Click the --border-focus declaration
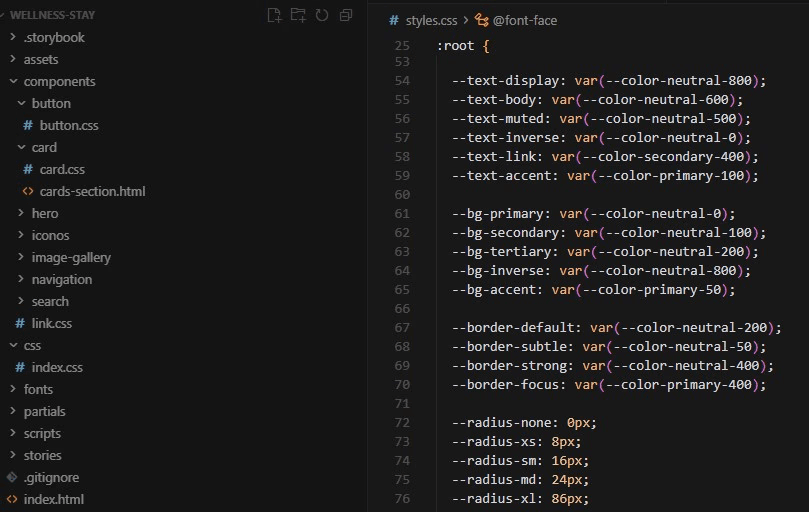809x512 pixels. pyautogui.click(x=609, y=385)
